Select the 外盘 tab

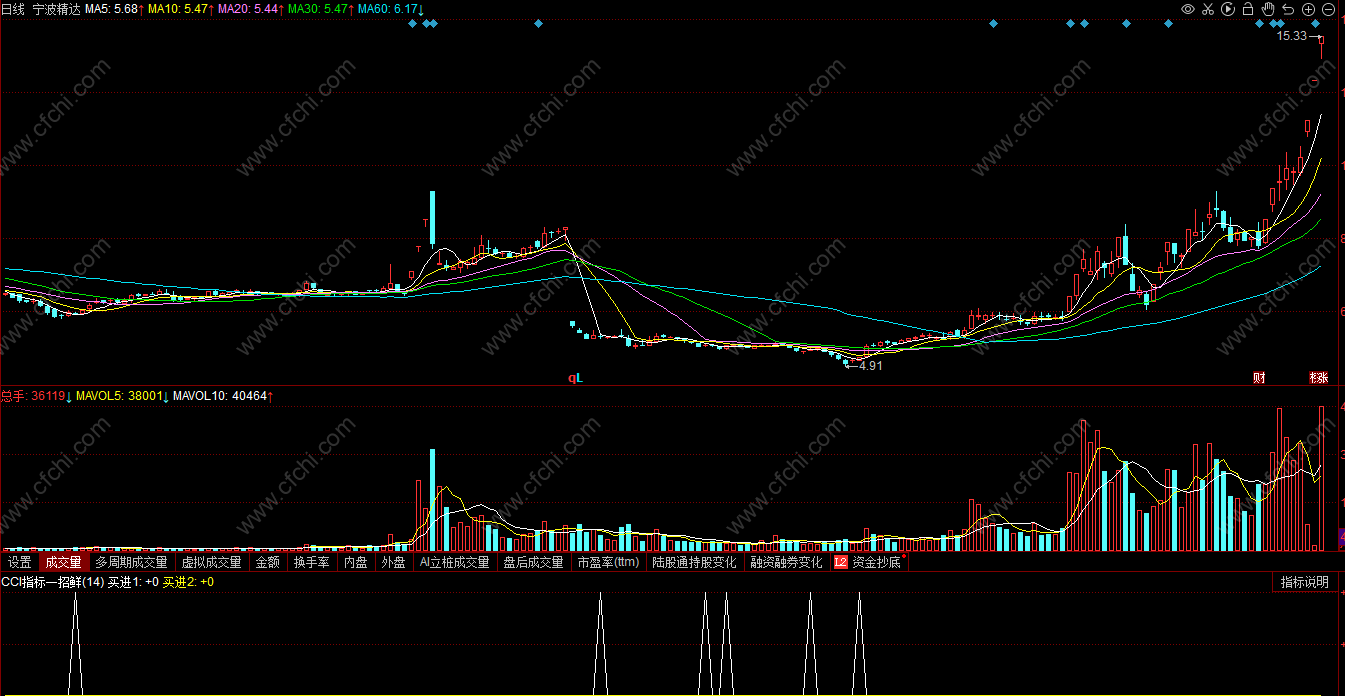click(x=393, y=562)
